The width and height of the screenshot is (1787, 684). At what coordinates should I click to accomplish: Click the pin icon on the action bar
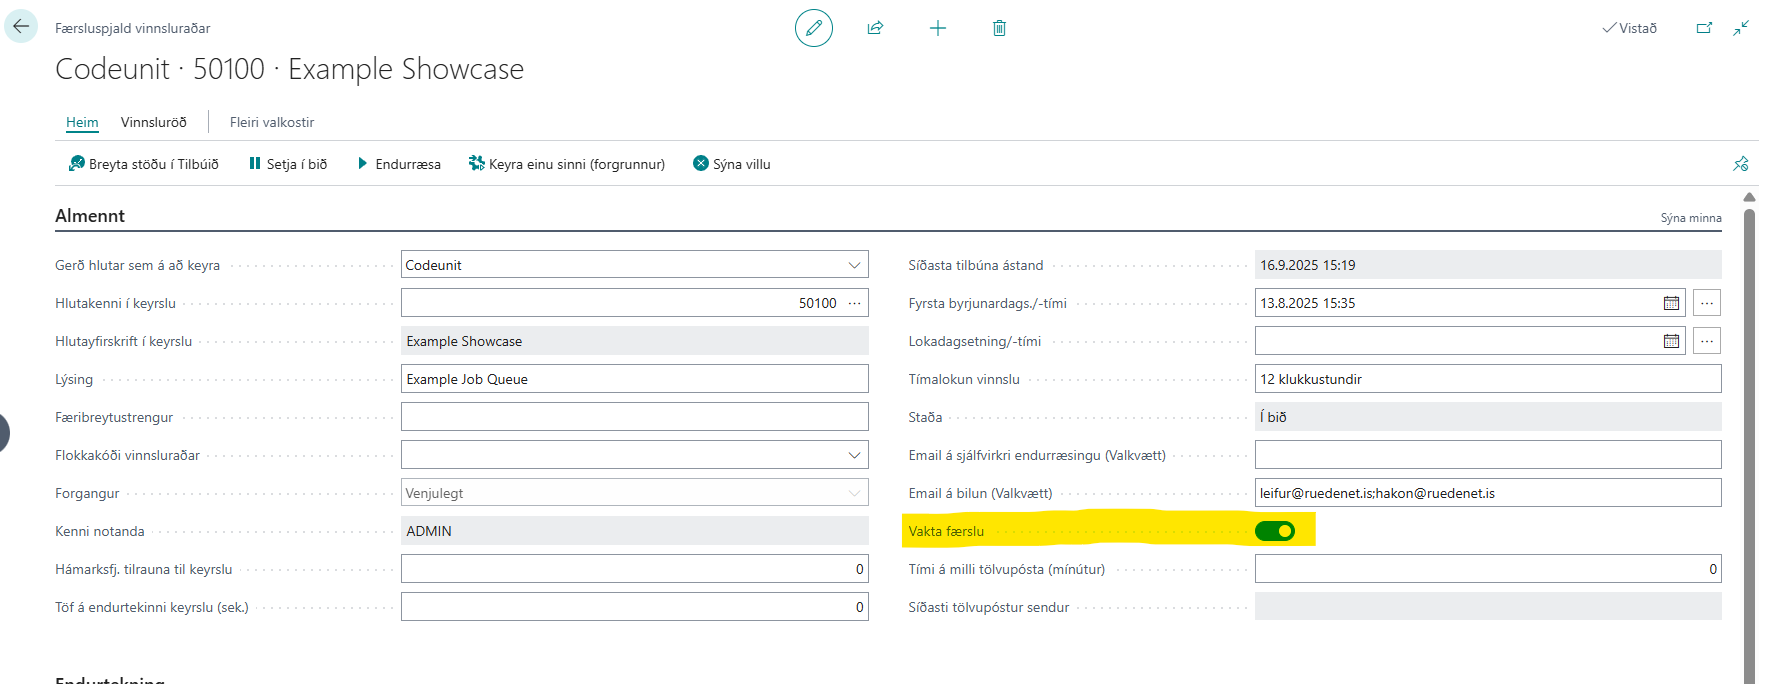[1740, 164]
